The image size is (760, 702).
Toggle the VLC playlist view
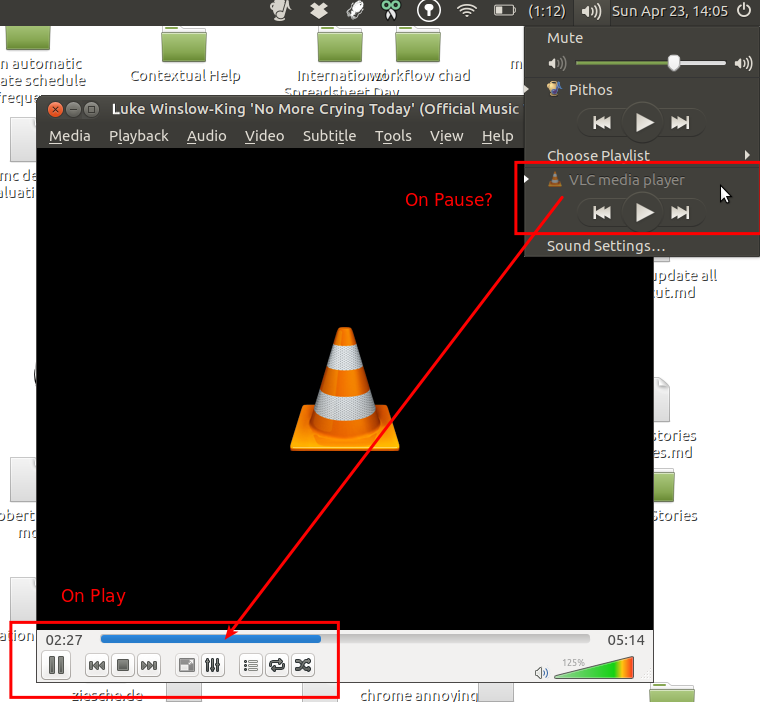[x=251, y=666]
